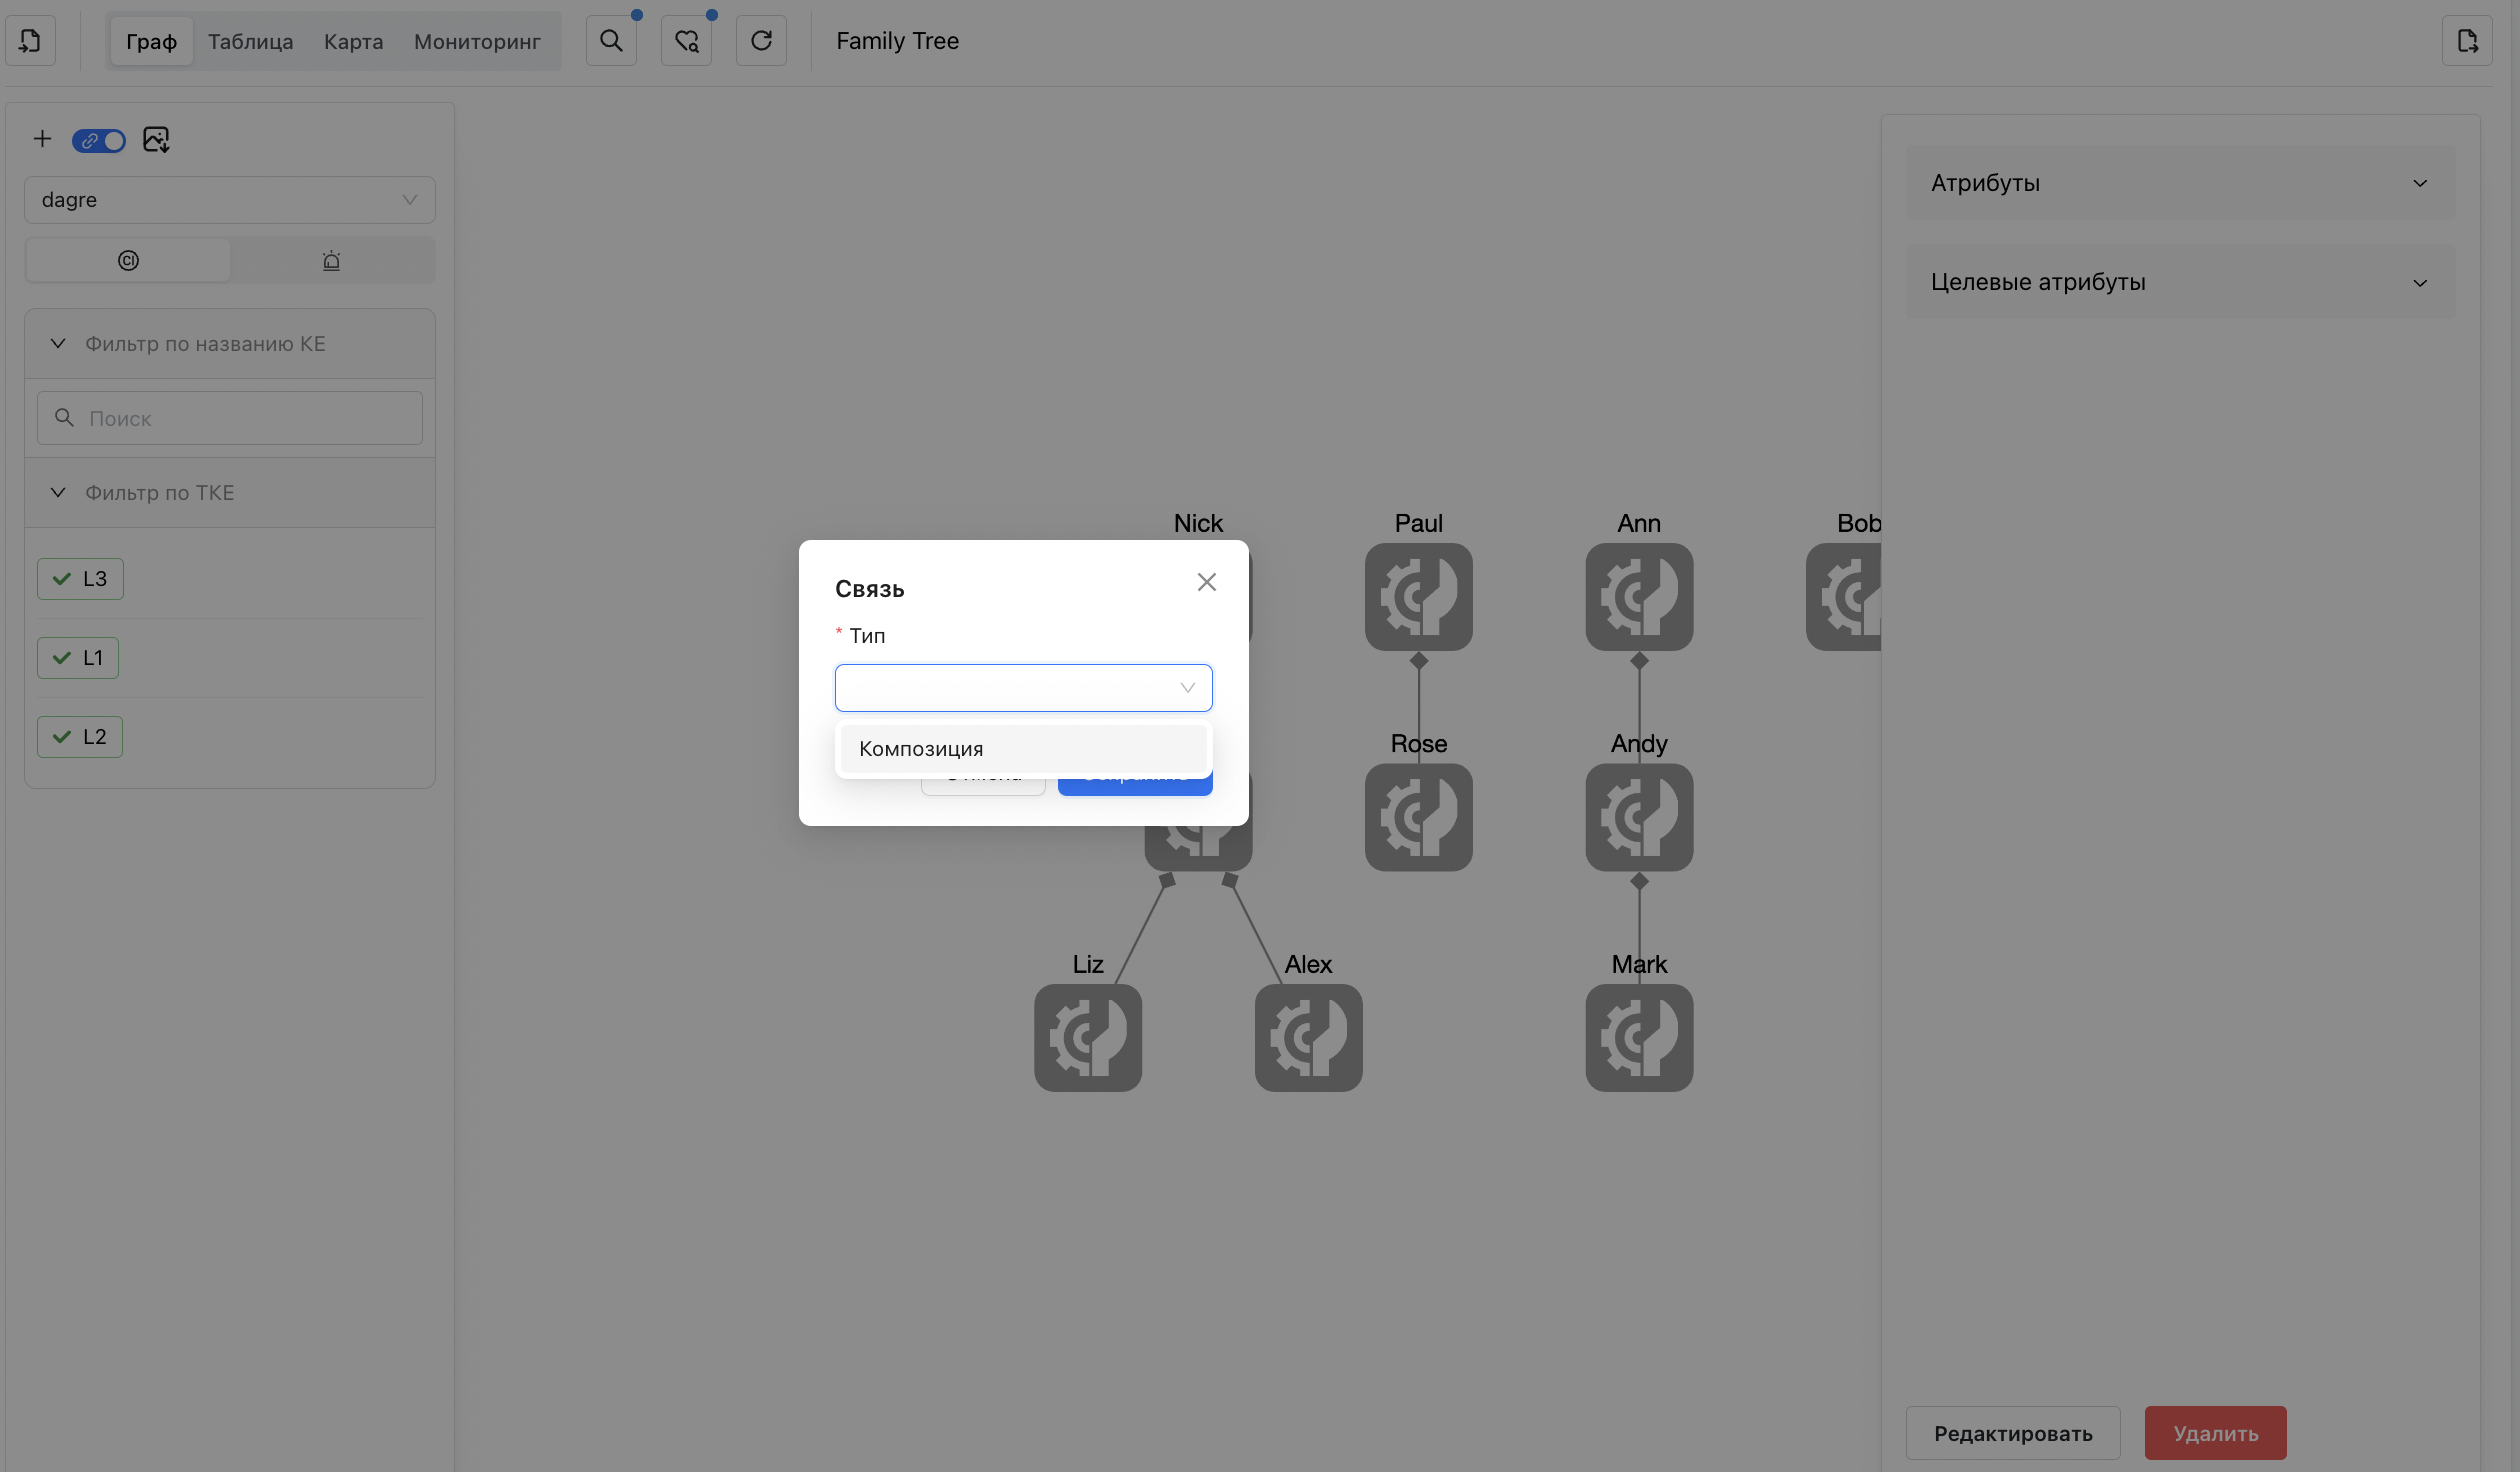Select the Paul node icon

tap(1419, 597)
